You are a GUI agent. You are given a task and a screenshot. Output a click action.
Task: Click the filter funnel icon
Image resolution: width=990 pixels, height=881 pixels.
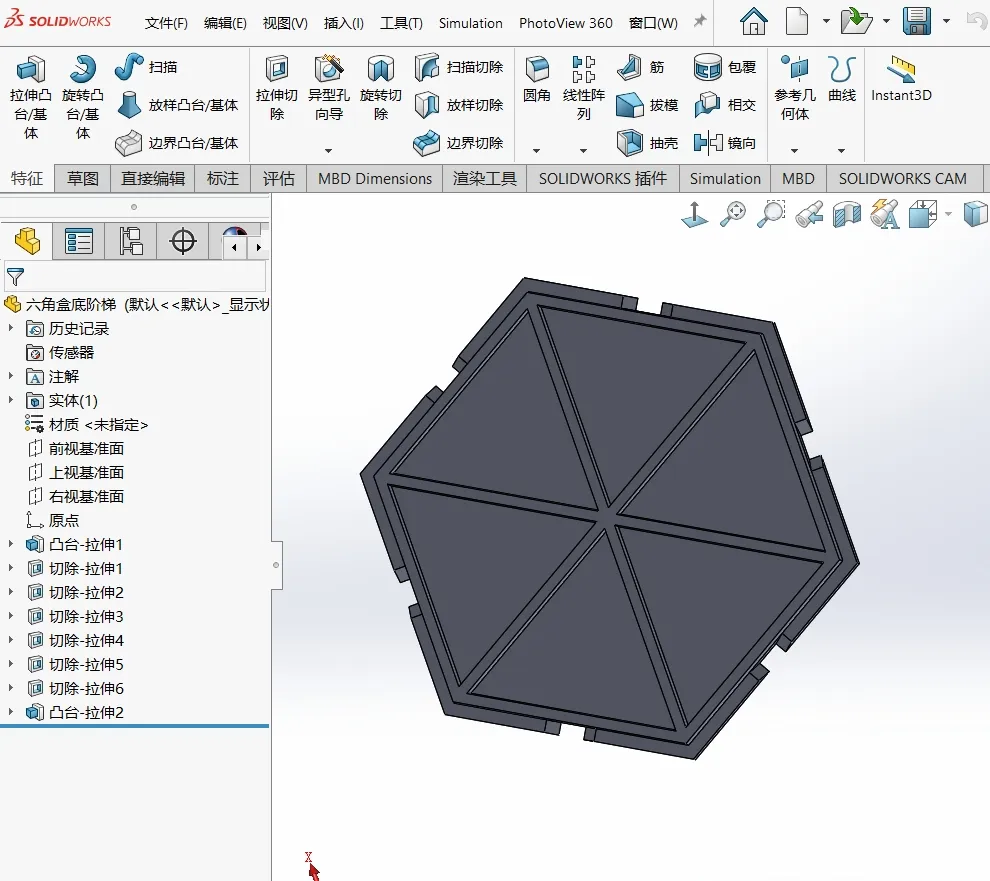(x=15, y=277)
